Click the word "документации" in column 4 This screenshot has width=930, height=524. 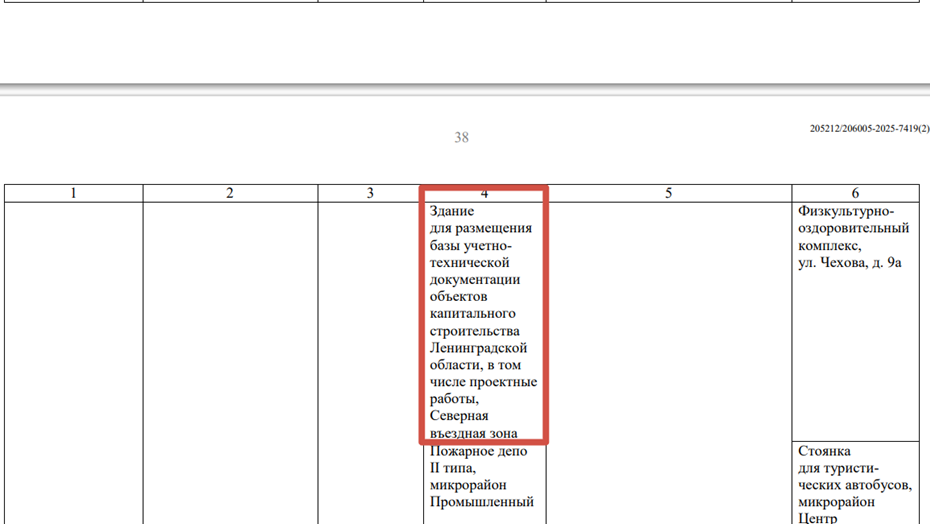[x=475, y=279]
